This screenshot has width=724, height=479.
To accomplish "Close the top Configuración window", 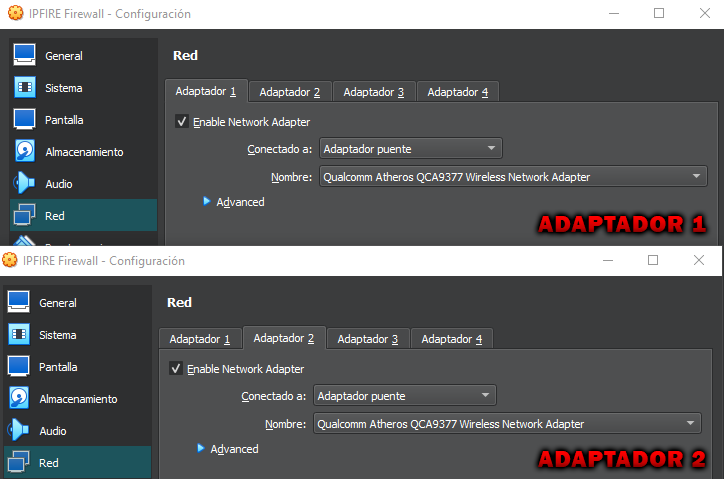I will (x=705, y=13).
